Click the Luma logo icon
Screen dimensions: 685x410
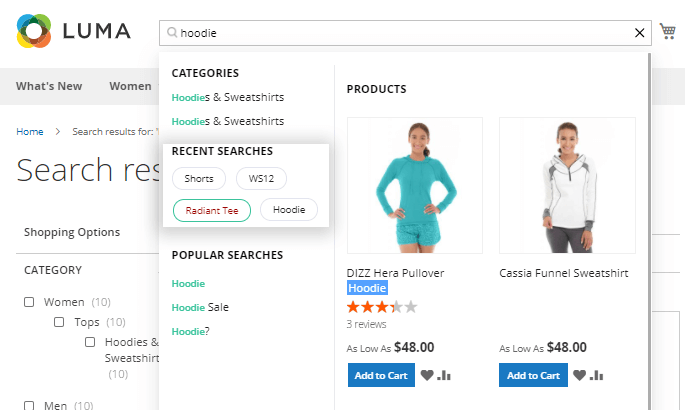pyautogui.click(x=34, y=31)
